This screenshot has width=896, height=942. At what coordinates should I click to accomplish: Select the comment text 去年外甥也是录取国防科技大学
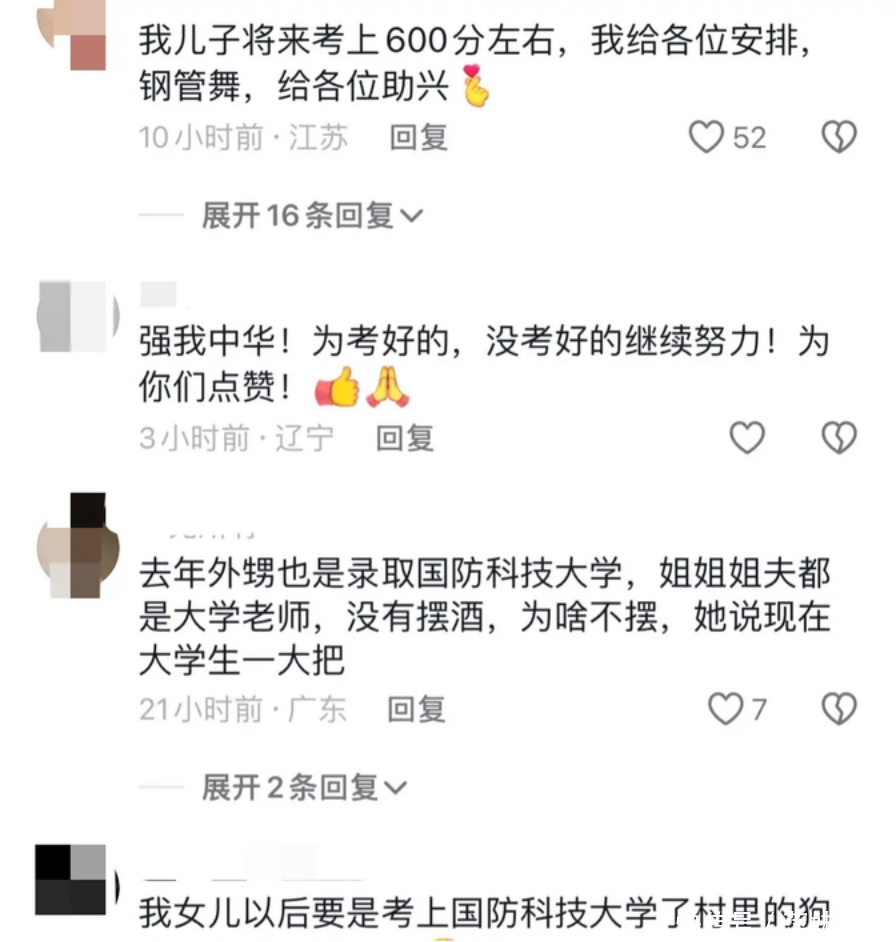pyautogui.click(x=380, y=573)
